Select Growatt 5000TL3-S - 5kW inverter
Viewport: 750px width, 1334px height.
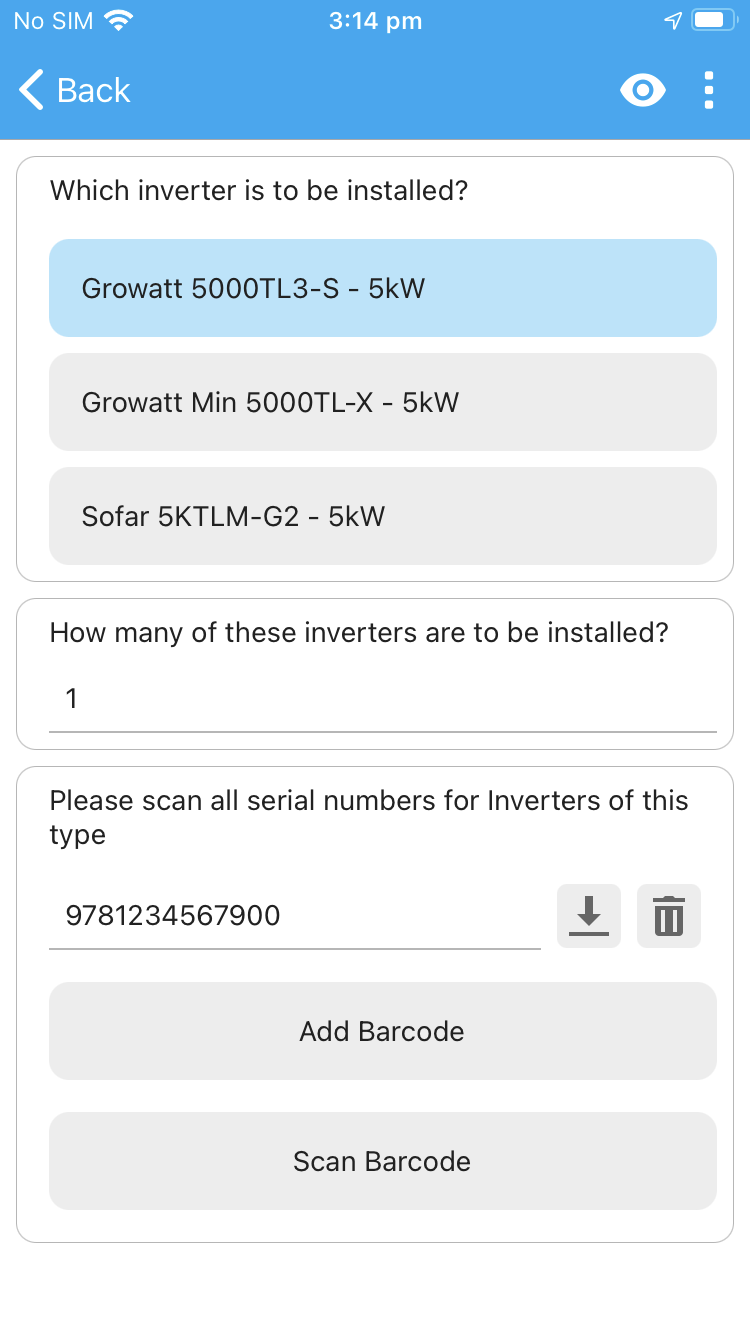383,288
